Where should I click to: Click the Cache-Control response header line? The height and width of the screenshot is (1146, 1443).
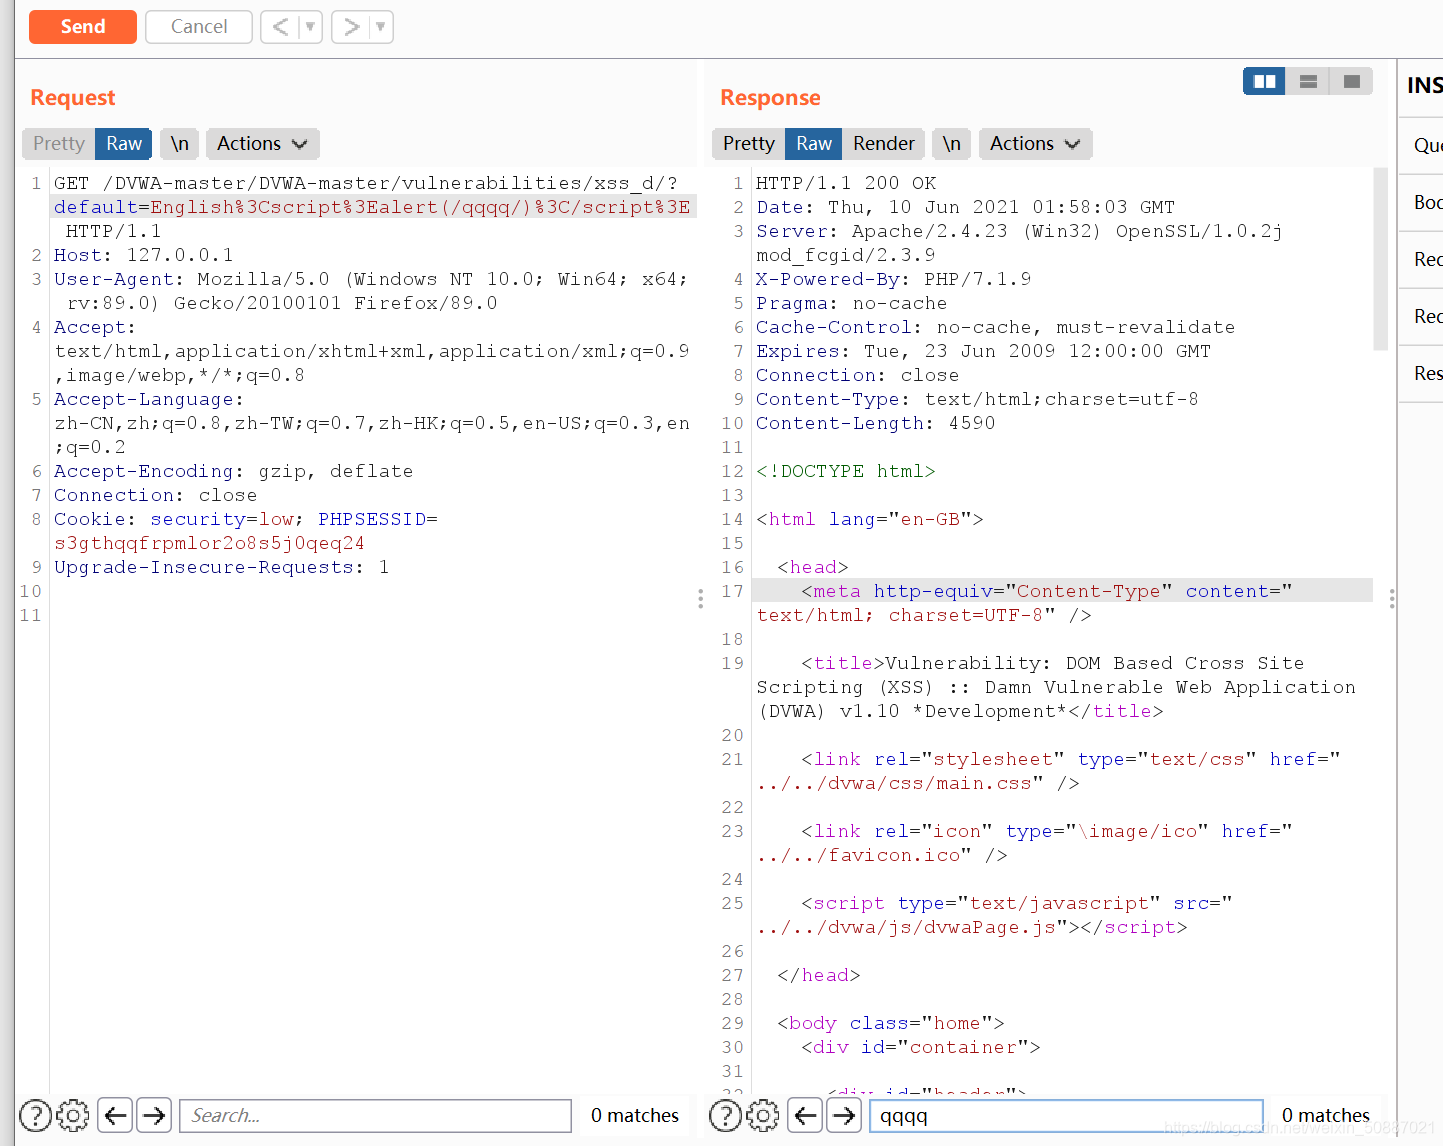coord(995,327)
